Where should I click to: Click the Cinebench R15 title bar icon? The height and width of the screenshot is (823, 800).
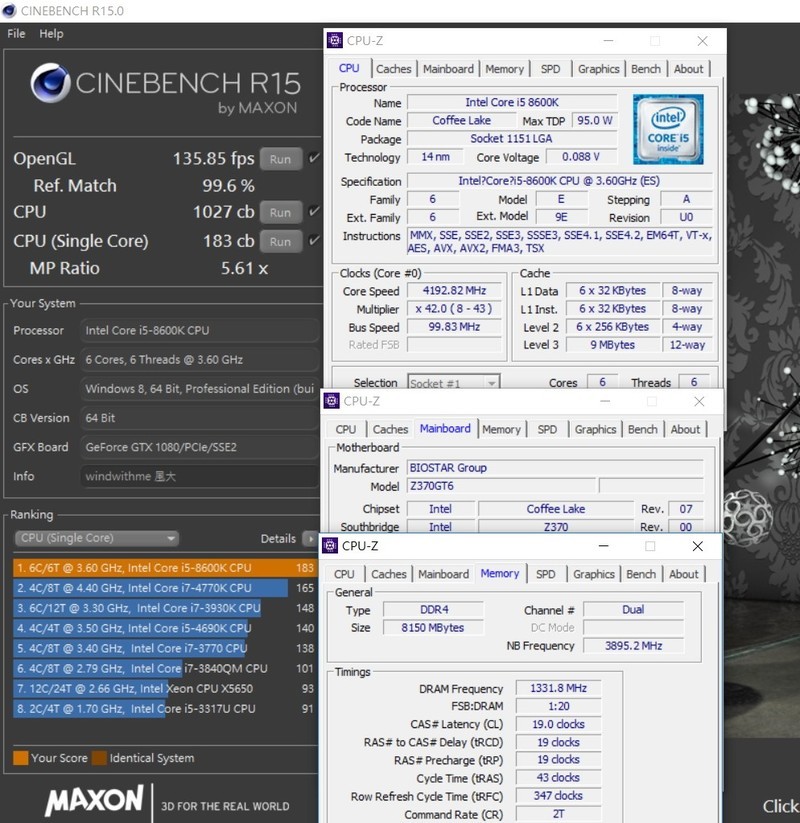(x=9, y=12)
